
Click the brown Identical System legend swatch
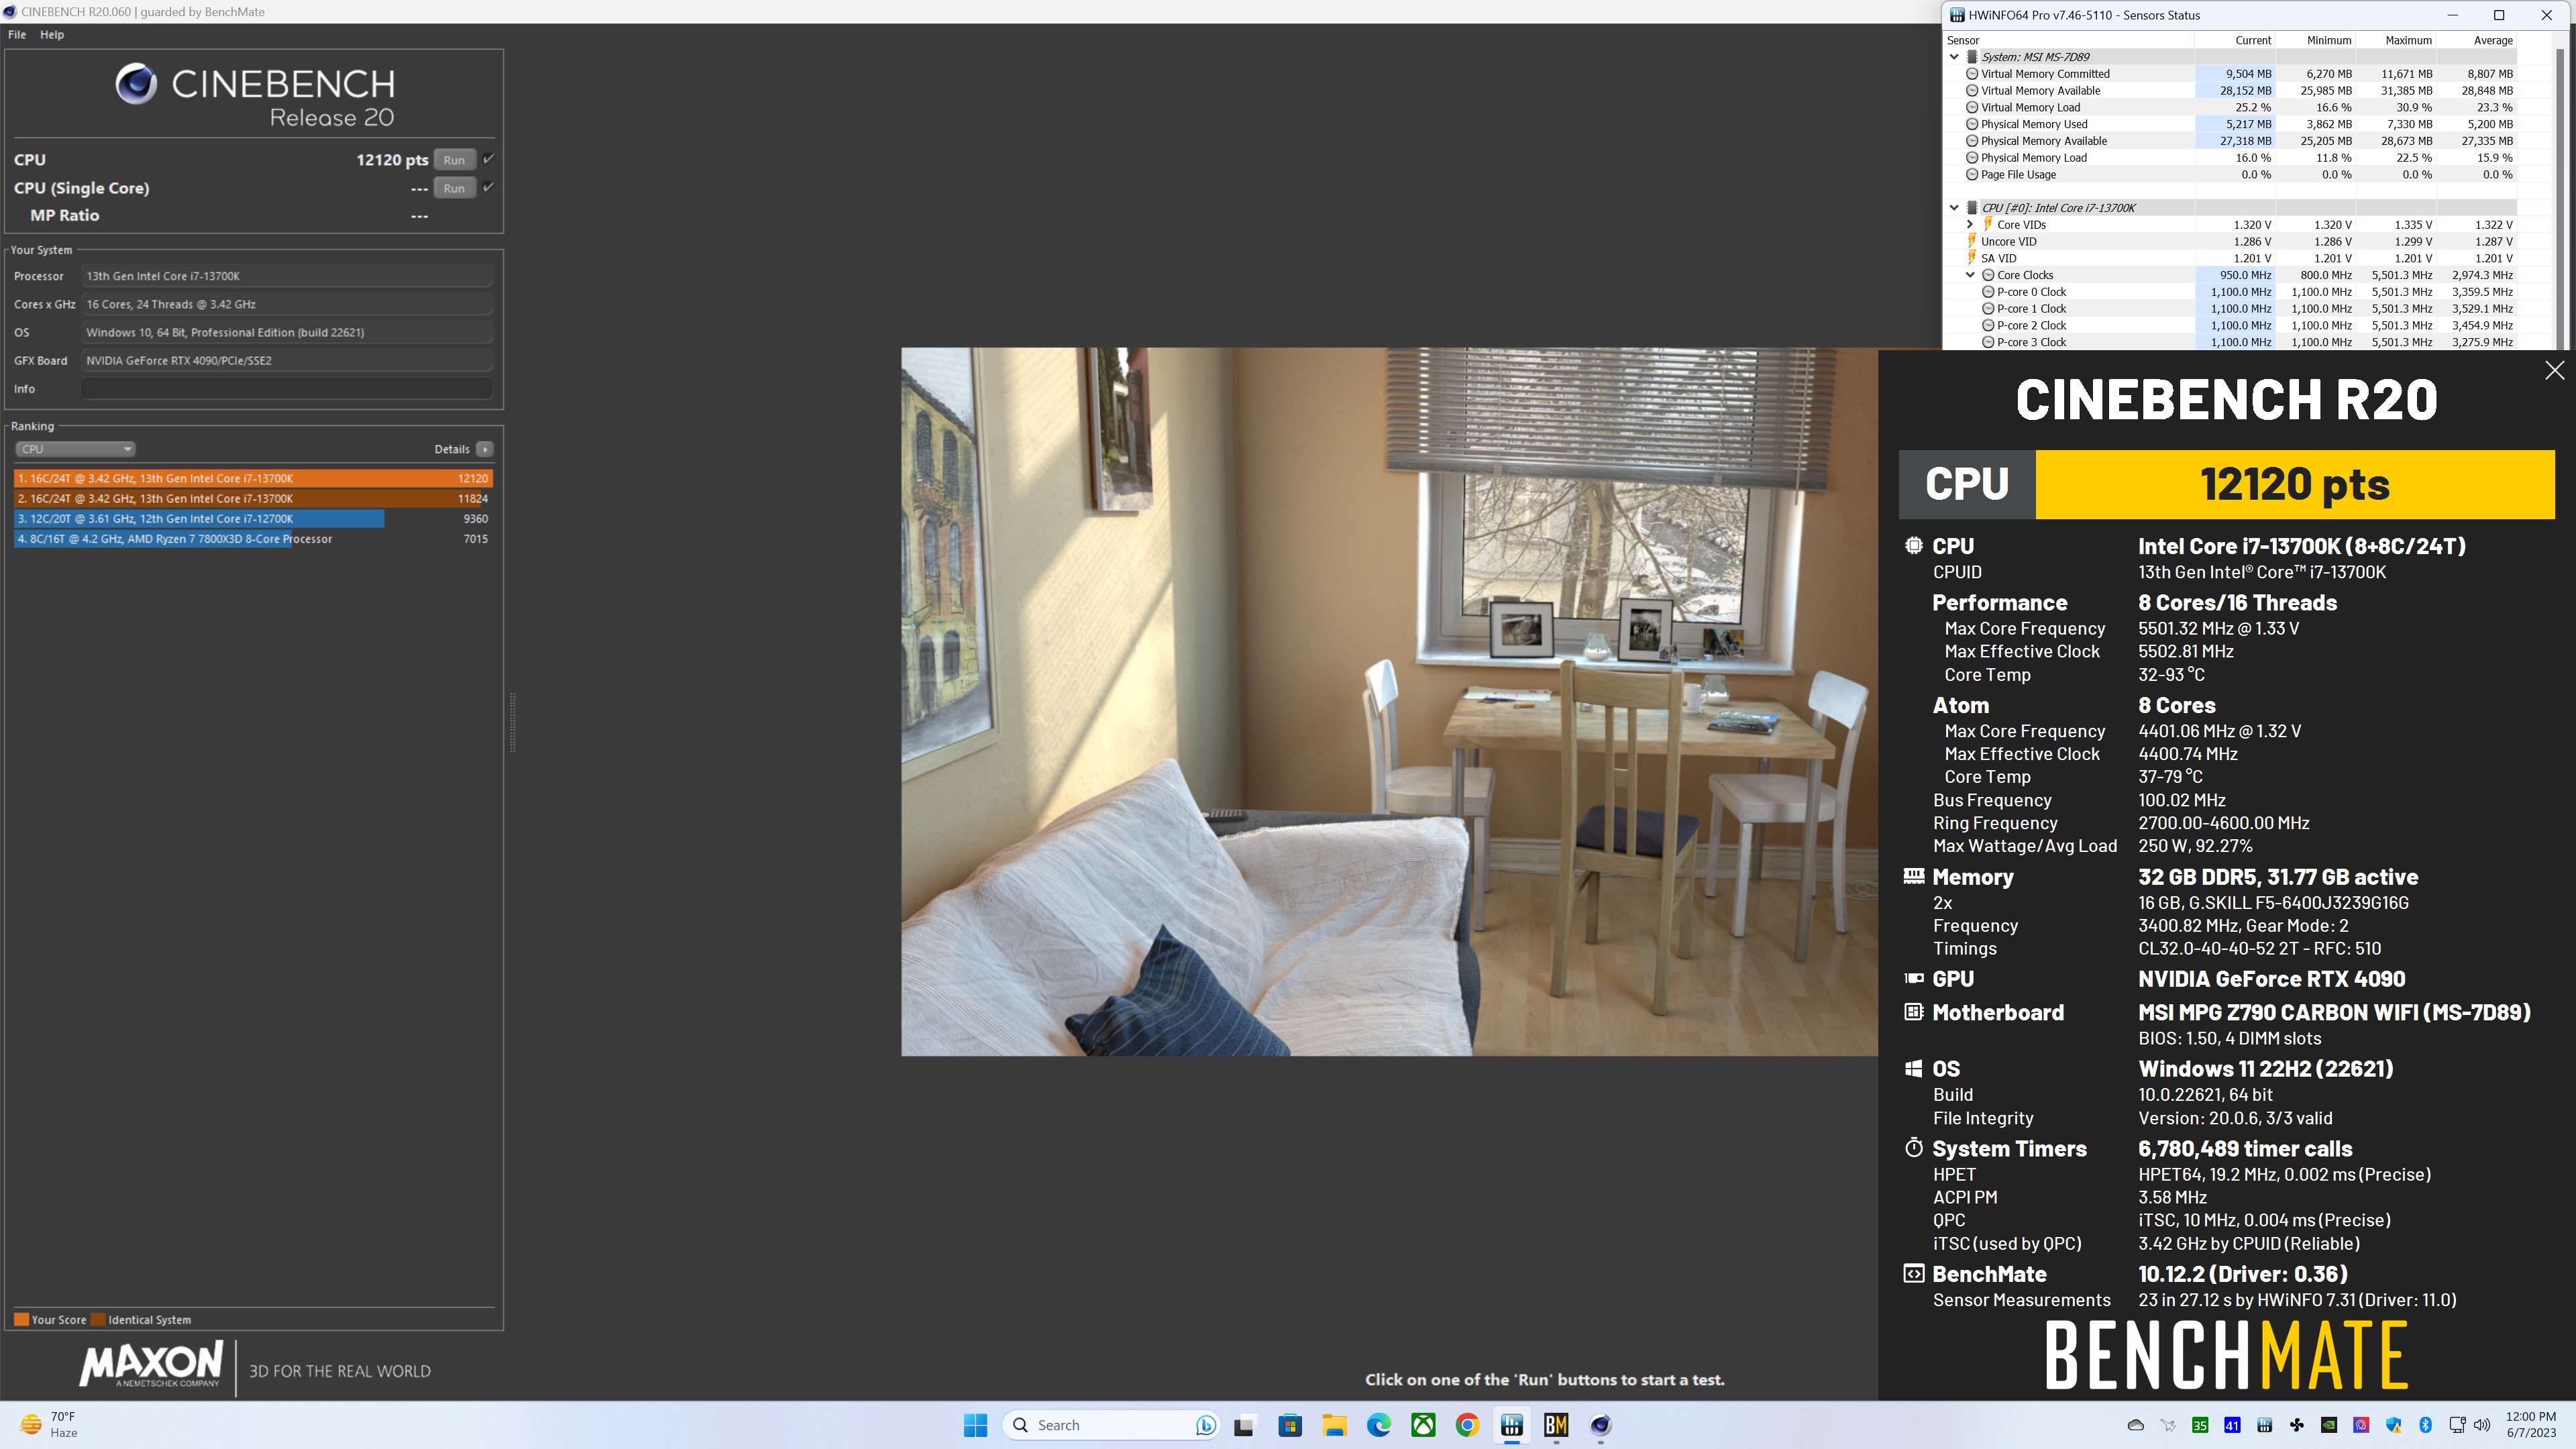[x=98, y=1319]
